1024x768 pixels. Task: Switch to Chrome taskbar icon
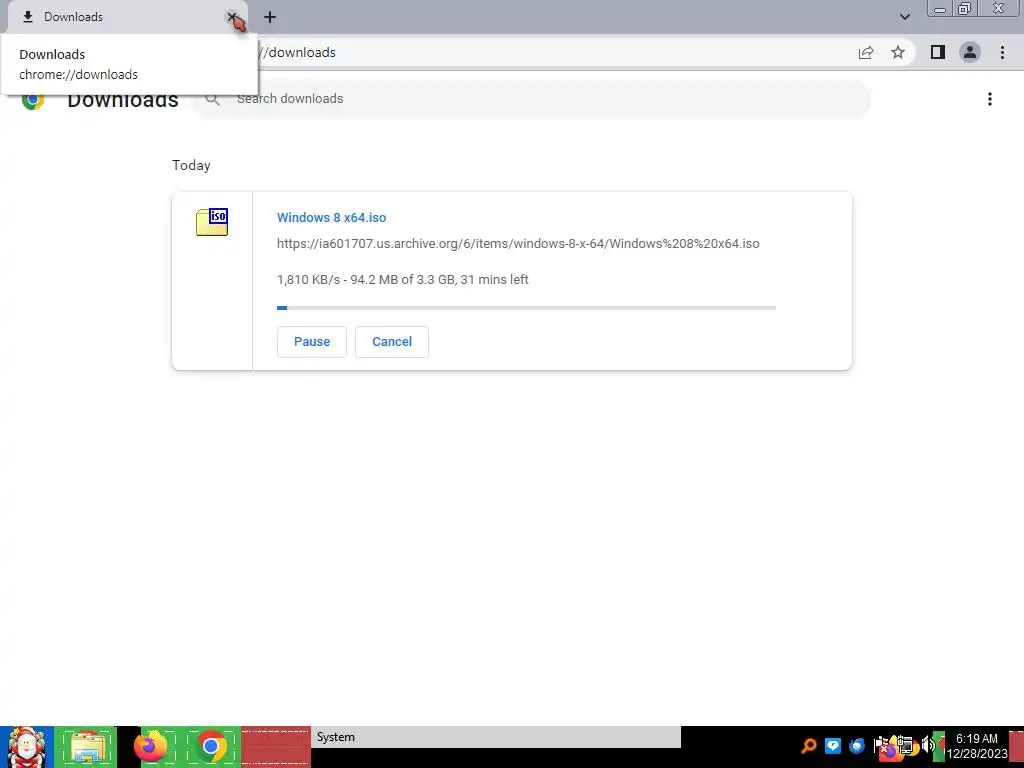(x=211, y=747)
